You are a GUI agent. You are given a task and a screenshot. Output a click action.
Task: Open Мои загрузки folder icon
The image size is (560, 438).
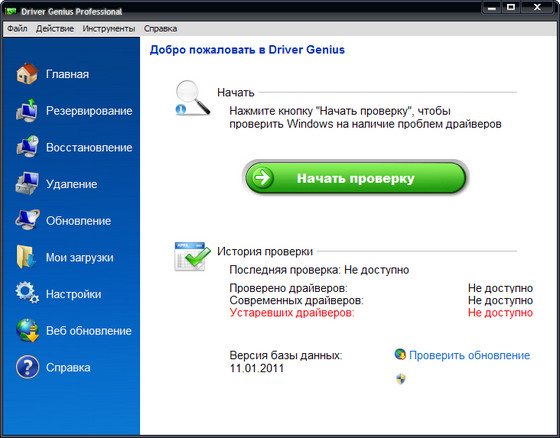pyautogui.click(x=26, y=257)
